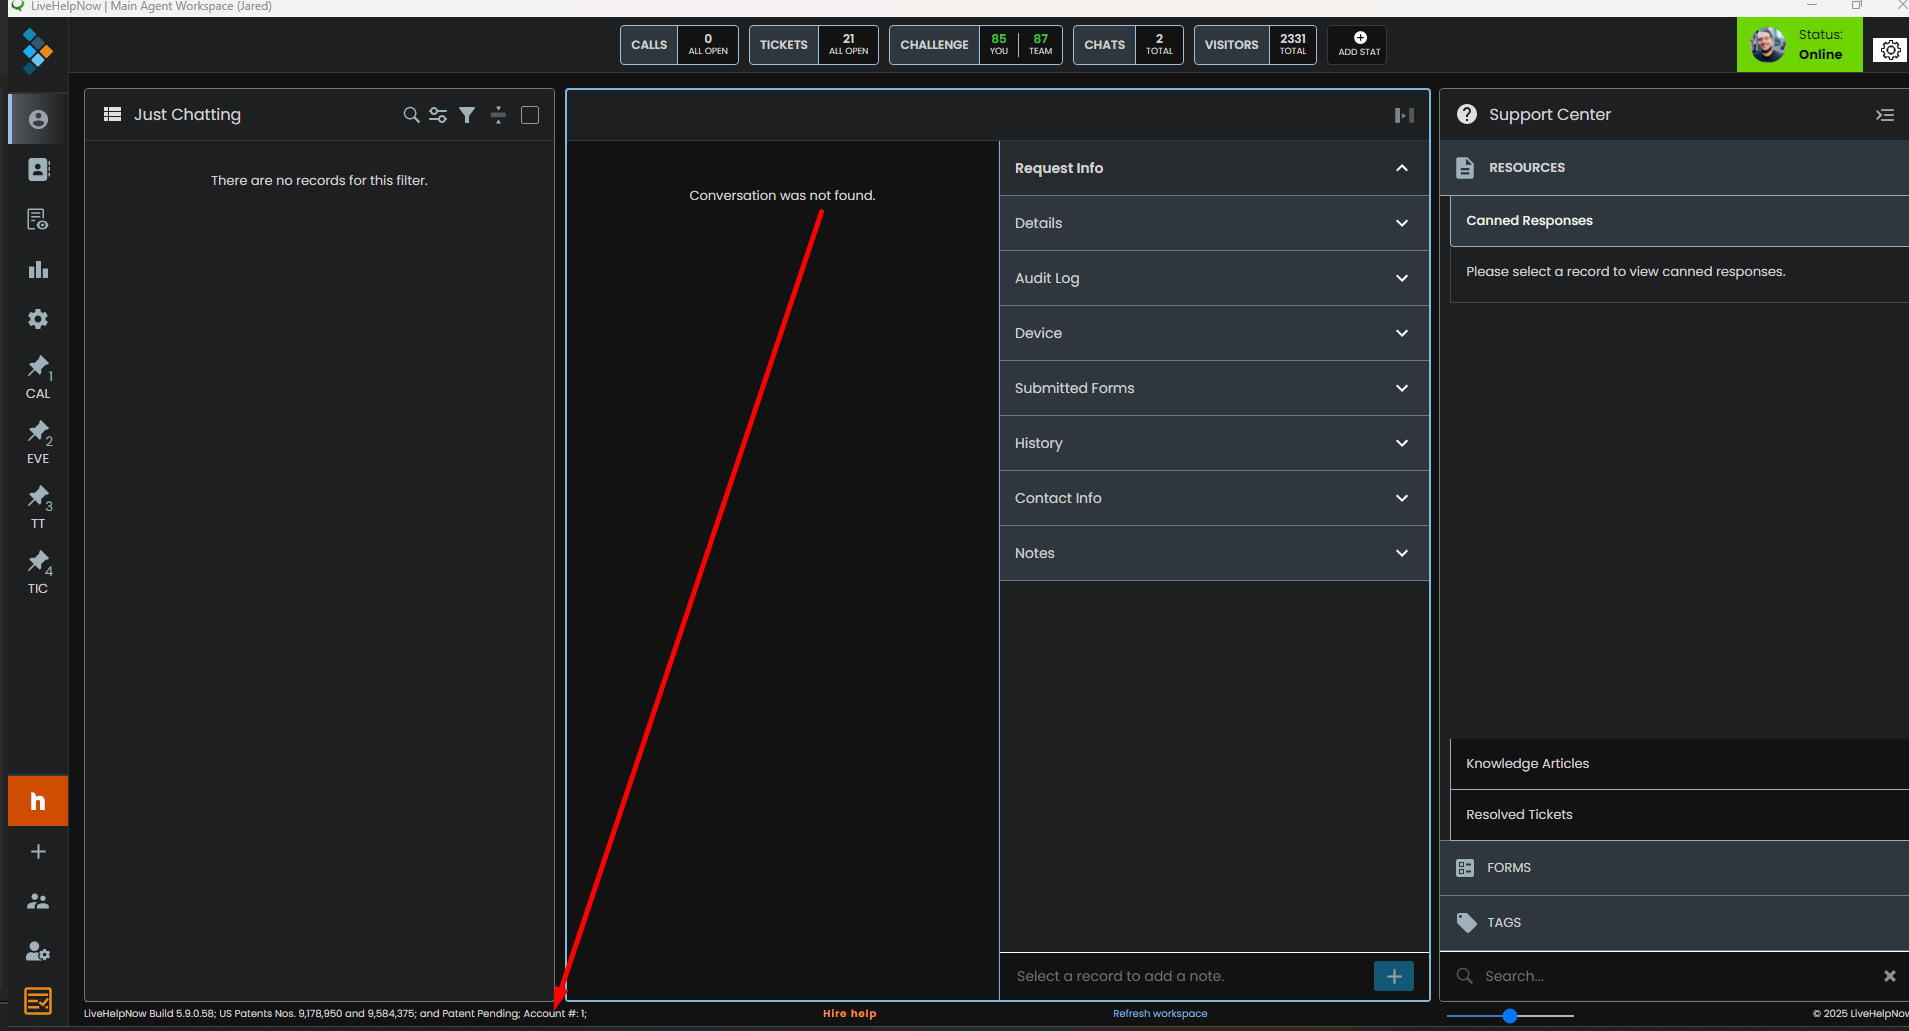
Task: Tick the select-all checkbox in Just Chatting
Action: coord(530,115)
